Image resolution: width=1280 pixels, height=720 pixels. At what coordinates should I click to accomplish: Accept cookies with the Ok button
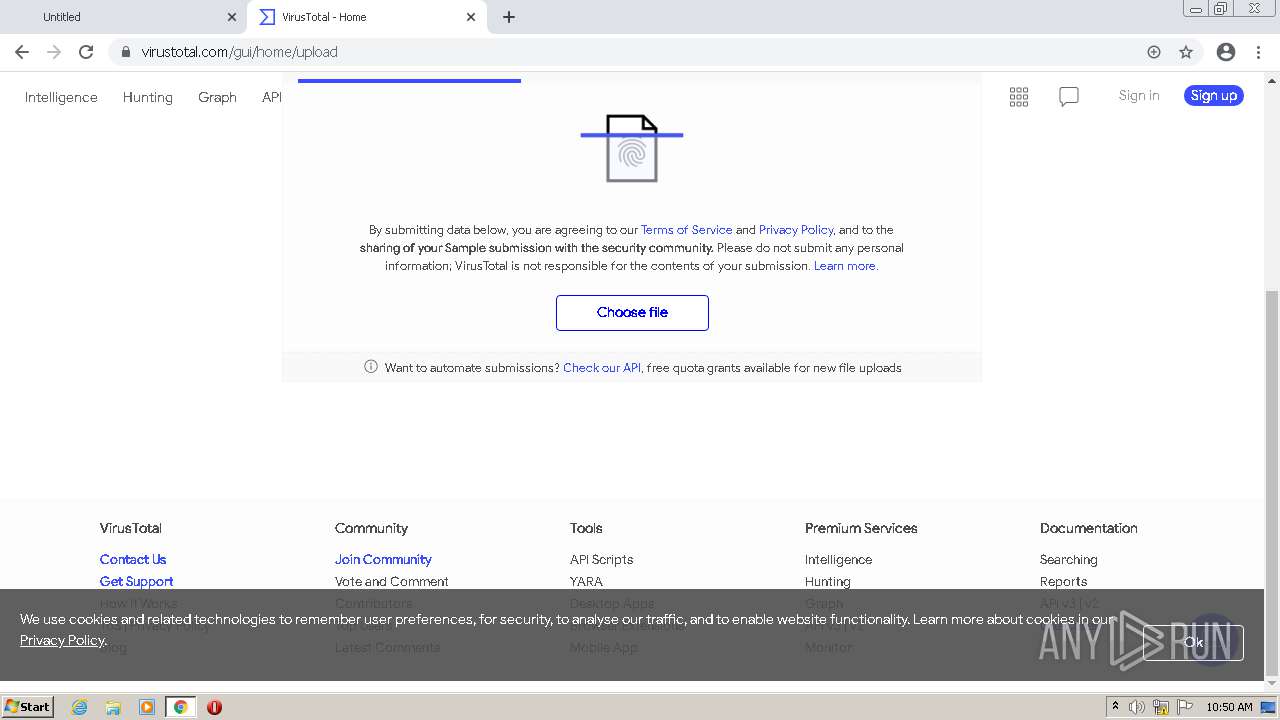click(1193, 642)
